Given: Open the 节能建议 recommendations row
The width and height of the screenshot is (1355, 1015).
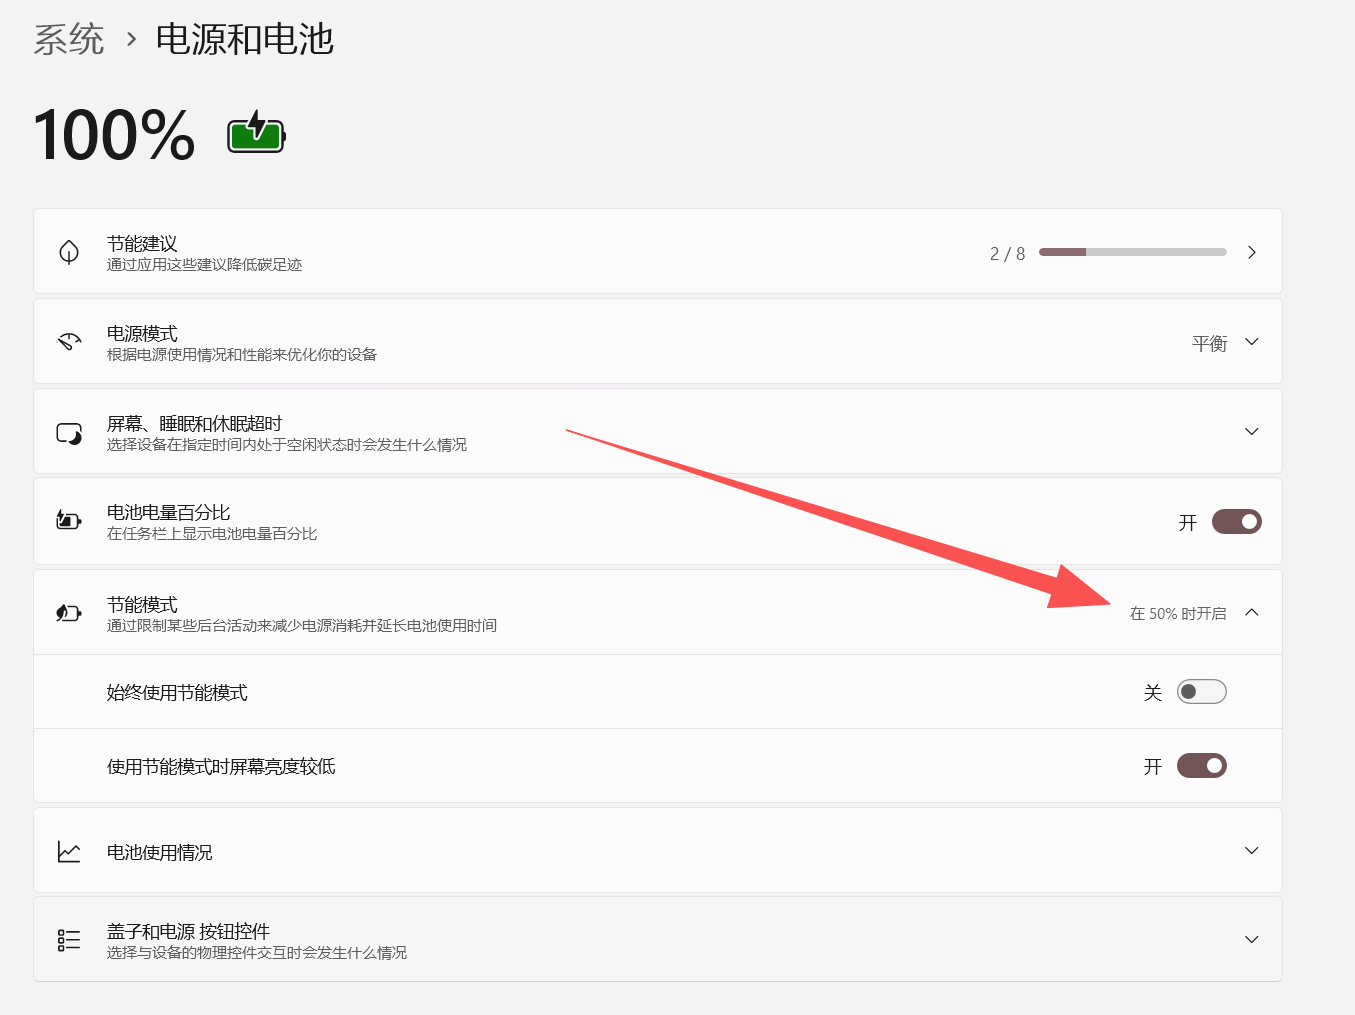Looking at the screenshot, I should (658, 252).
